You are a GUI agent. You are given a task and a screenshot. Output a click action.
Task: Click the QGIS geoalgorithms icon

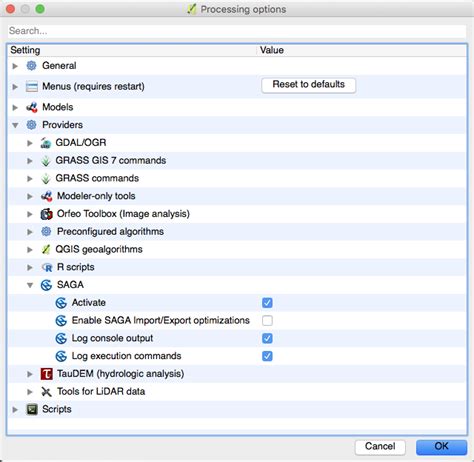coord(46,249)
